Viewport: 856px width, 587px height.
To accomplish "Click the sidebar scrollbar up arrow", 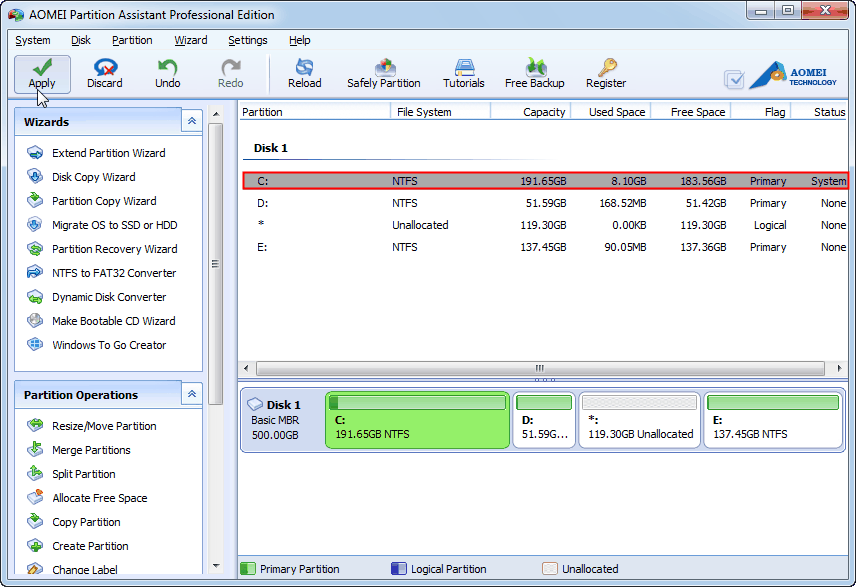I will [216, 114].
